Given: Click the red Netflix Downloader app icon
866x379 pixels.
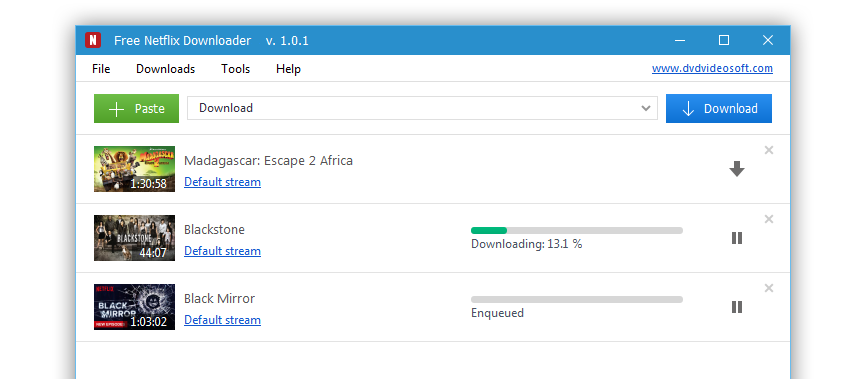Looking at the screenshot, I should [x=93, y=40].
